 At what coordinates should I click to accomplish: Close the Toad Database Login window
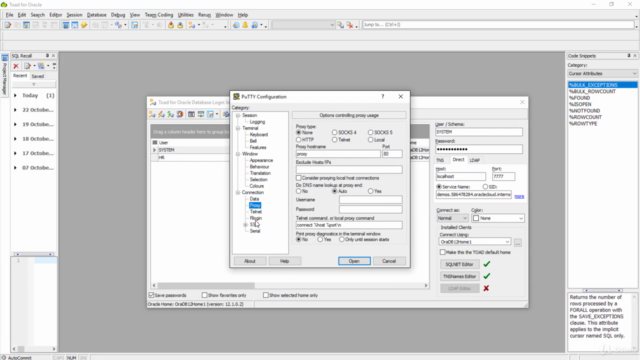point(522,102)
